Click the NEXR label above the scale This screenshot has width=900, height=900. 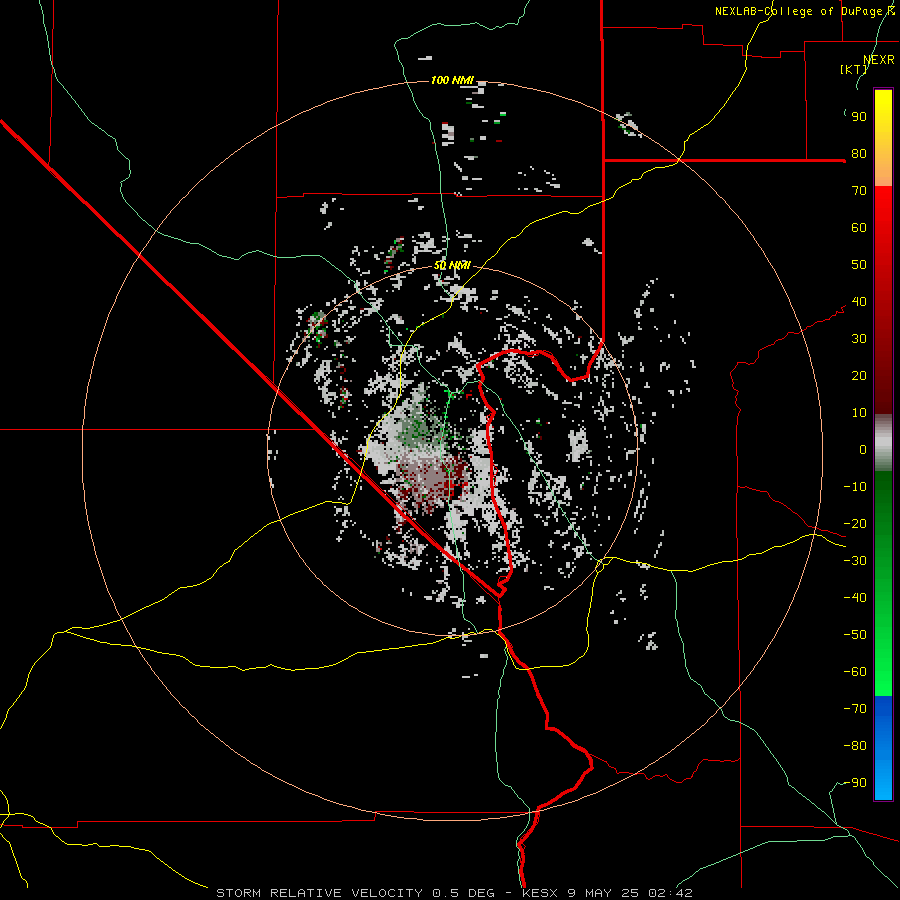[879, 60]
